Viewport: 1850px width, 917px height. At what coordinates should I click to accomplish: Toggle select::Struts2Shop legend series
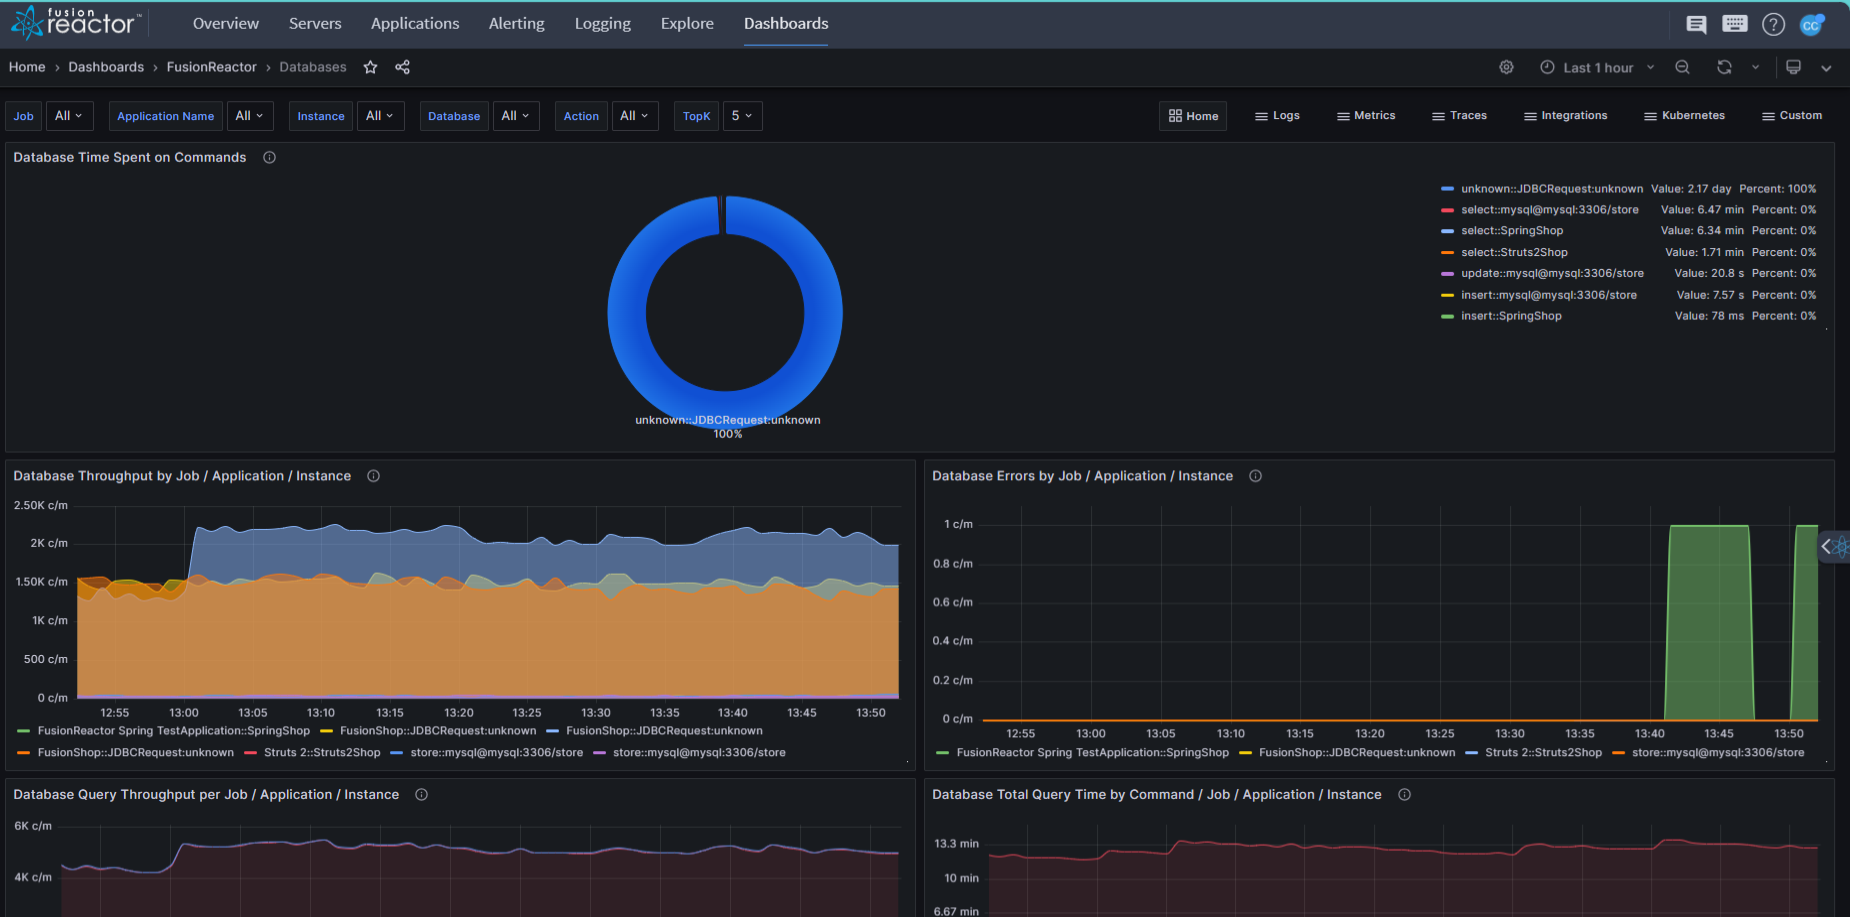[x=1514, y=253]
